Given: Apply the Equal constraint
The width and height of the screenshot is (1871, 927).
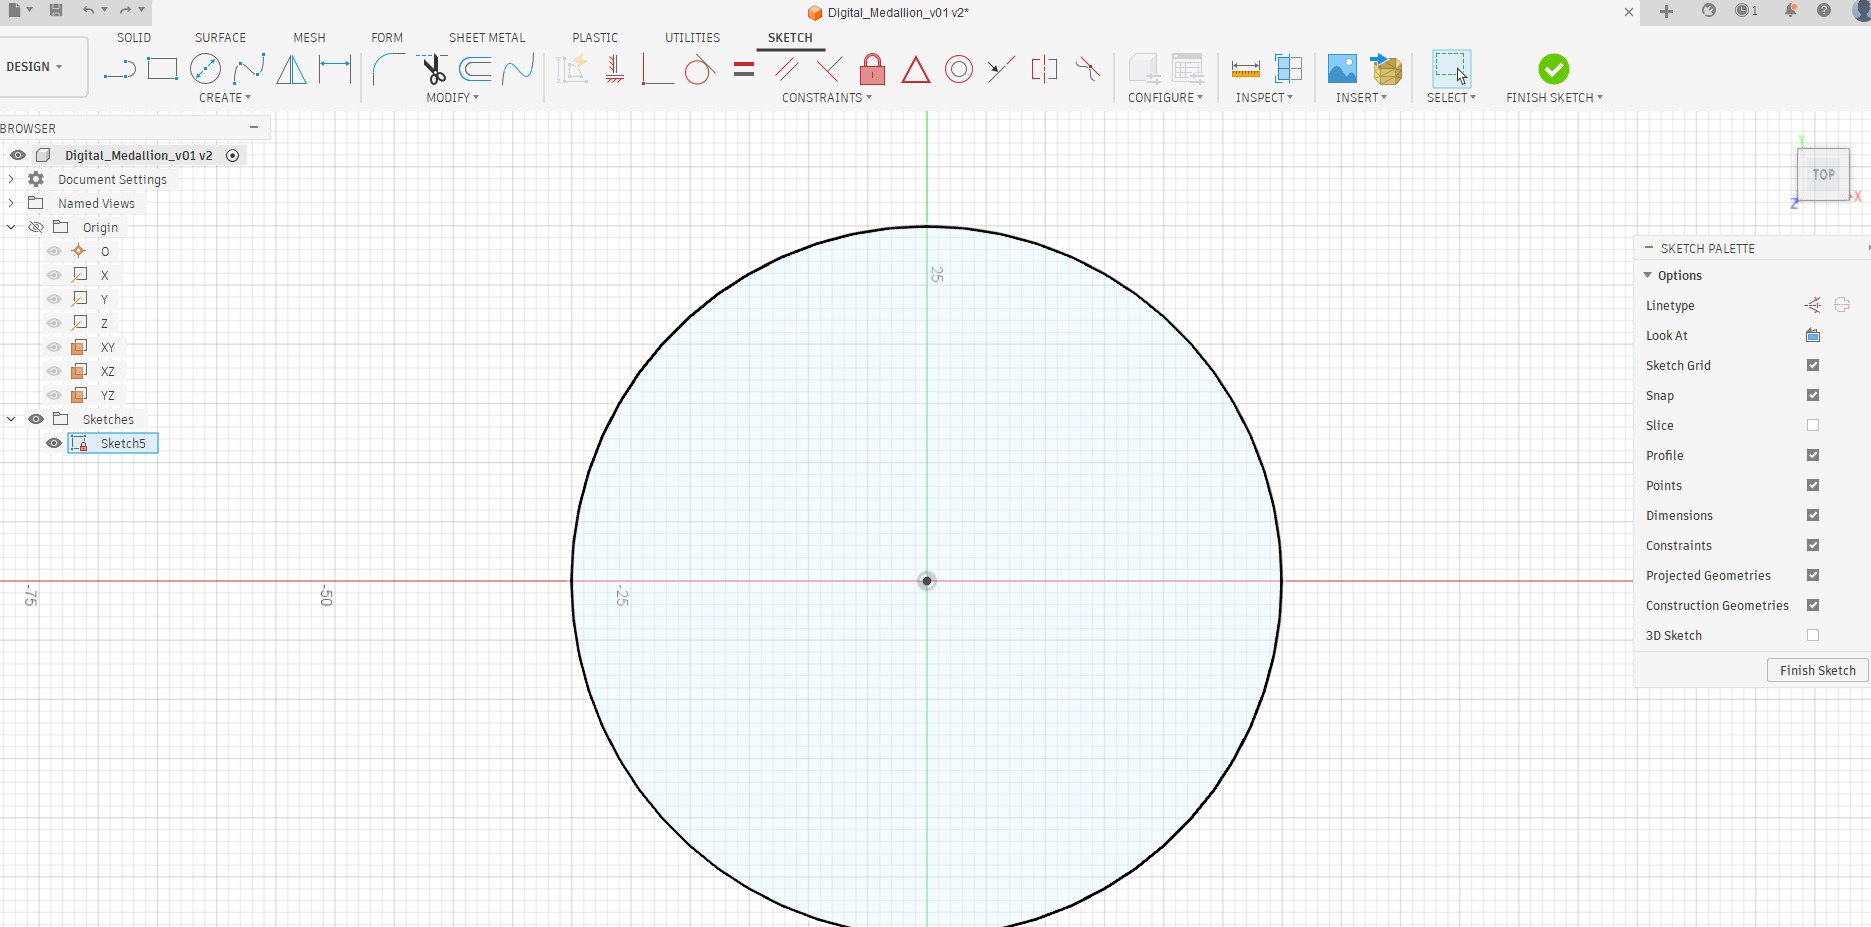Looking at the screenshot, I should click(x=743, y=69).
